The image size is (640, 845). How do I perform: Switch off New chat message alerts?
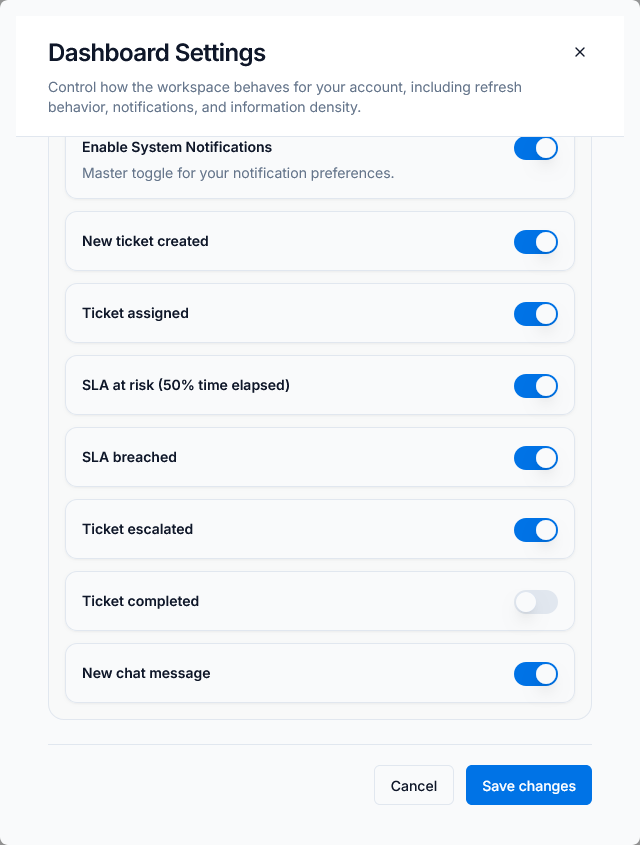click(536, 673)
